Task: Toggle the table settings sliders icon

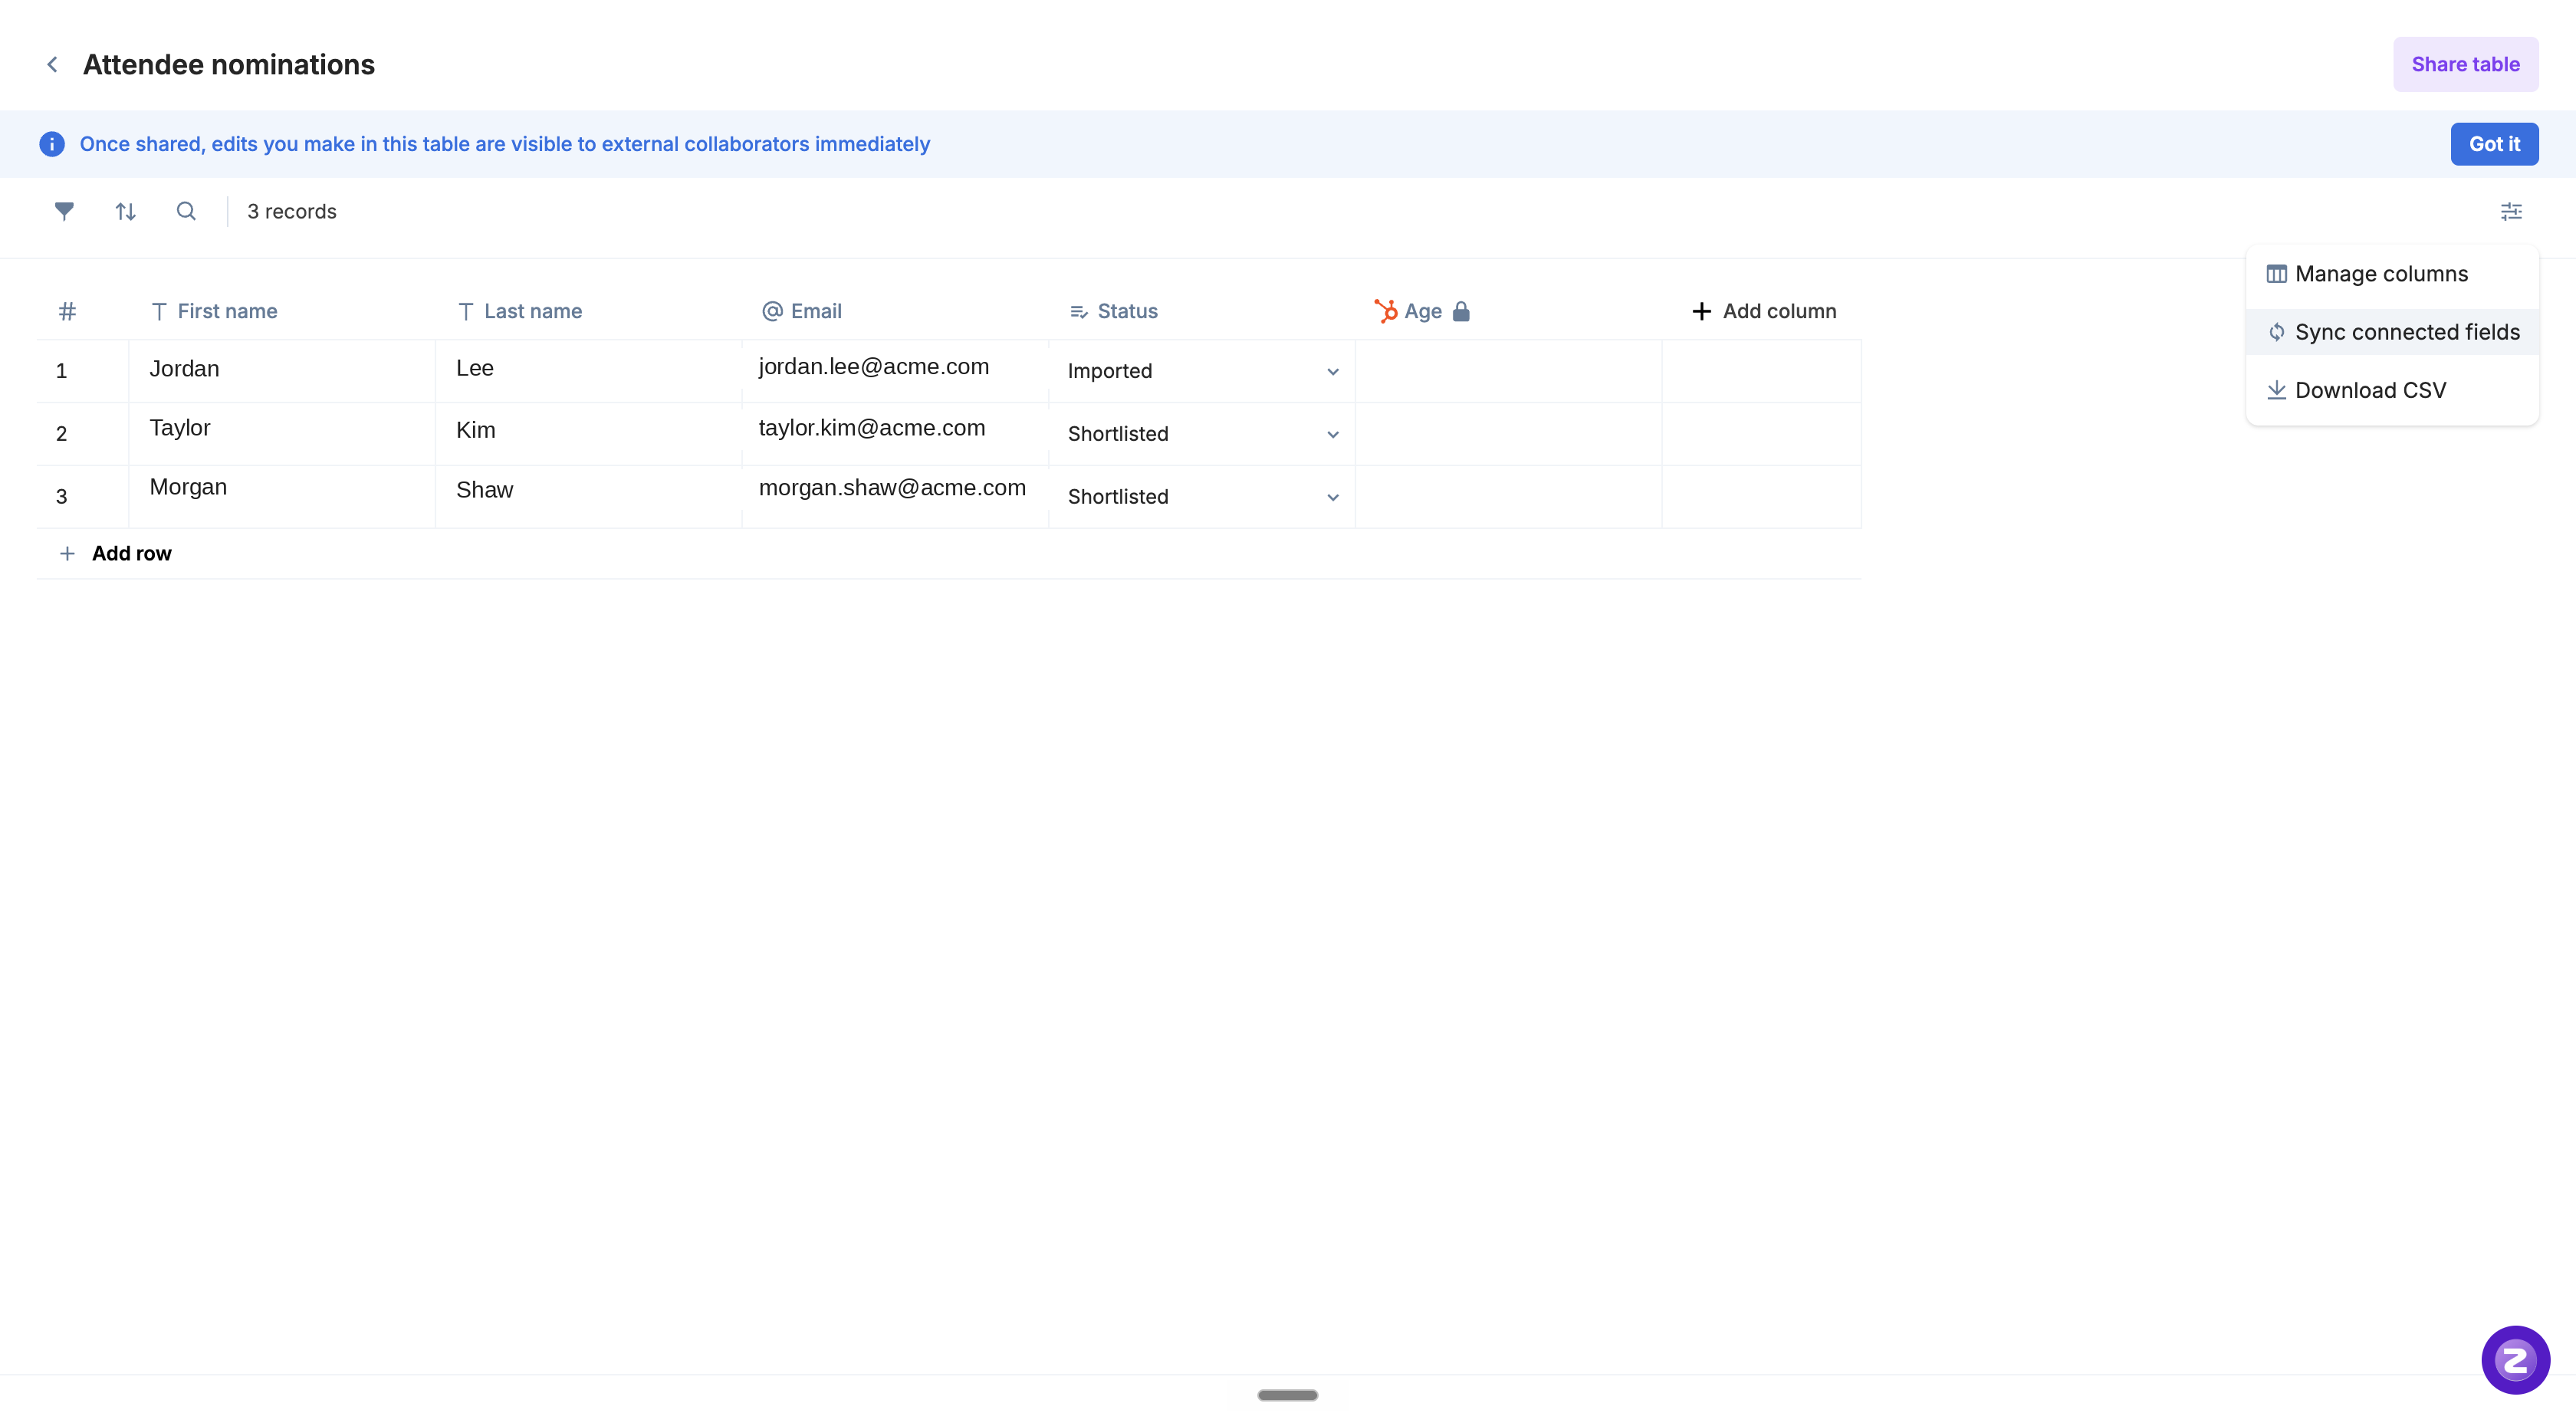Action: (x=2511, y=211)
